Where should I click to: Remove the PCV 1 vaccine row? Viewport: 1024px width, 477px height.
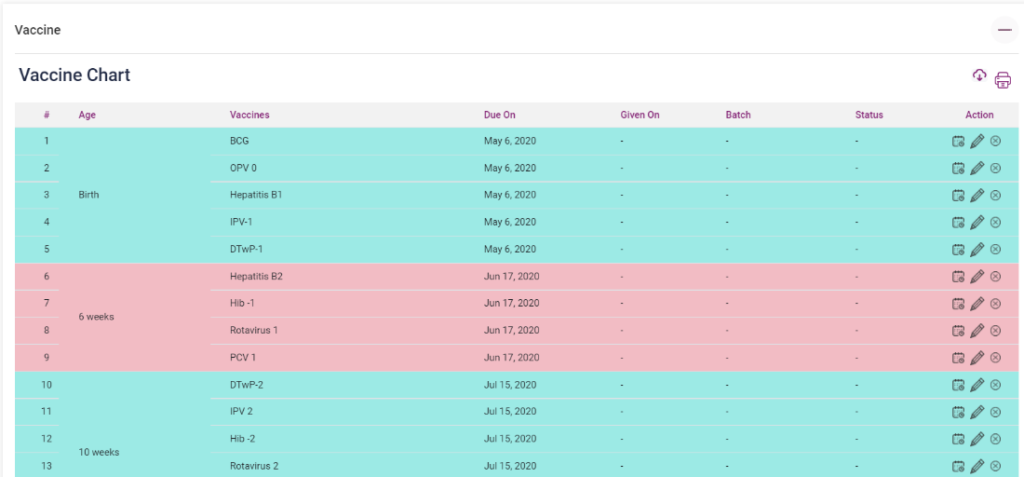coord(995,357)
